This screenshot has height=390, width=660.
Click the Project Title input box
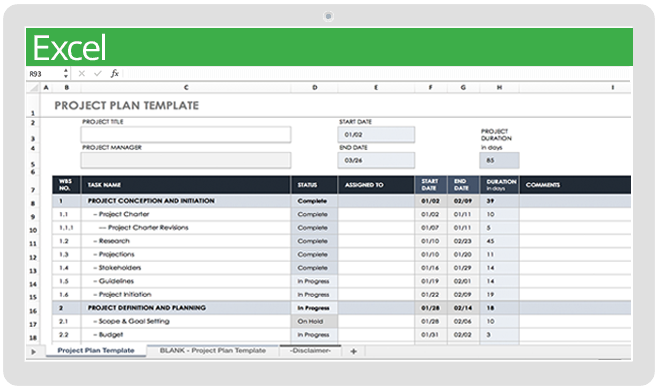(186, 135)
